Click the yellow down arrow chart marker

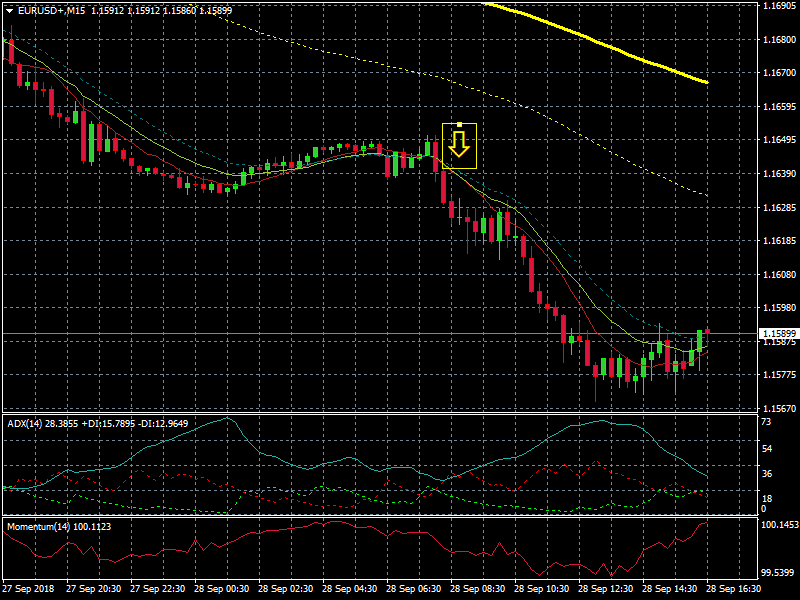coord(459,147)
